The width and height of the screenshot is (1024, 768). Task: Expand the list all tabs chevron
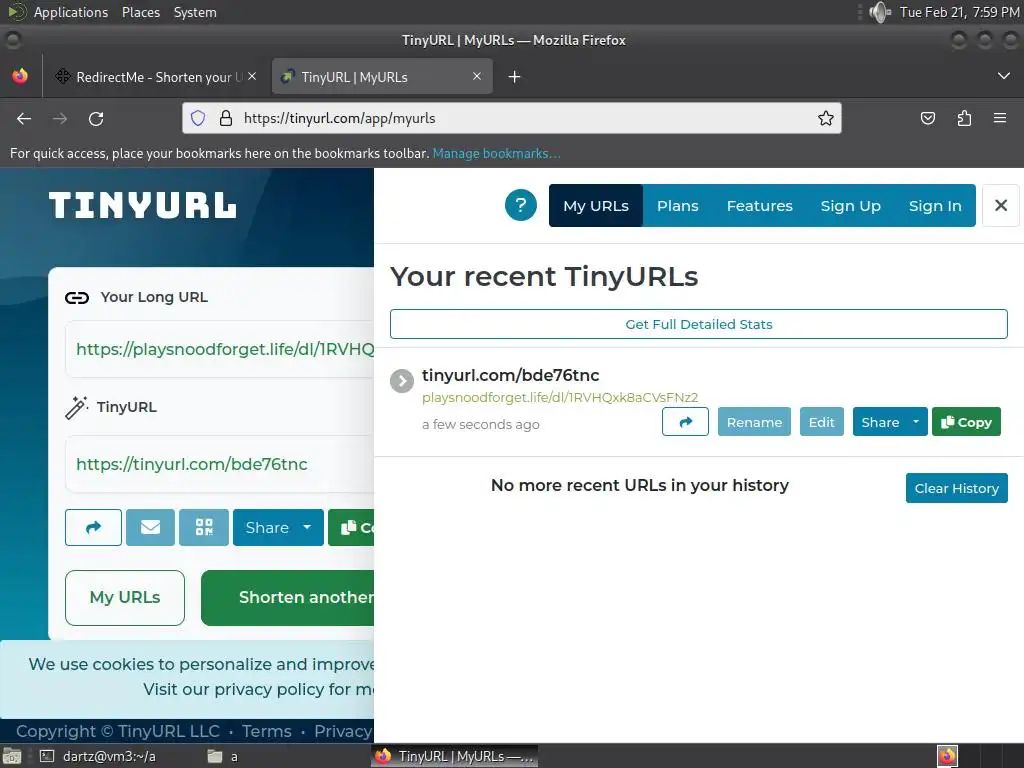point(1004,76)
